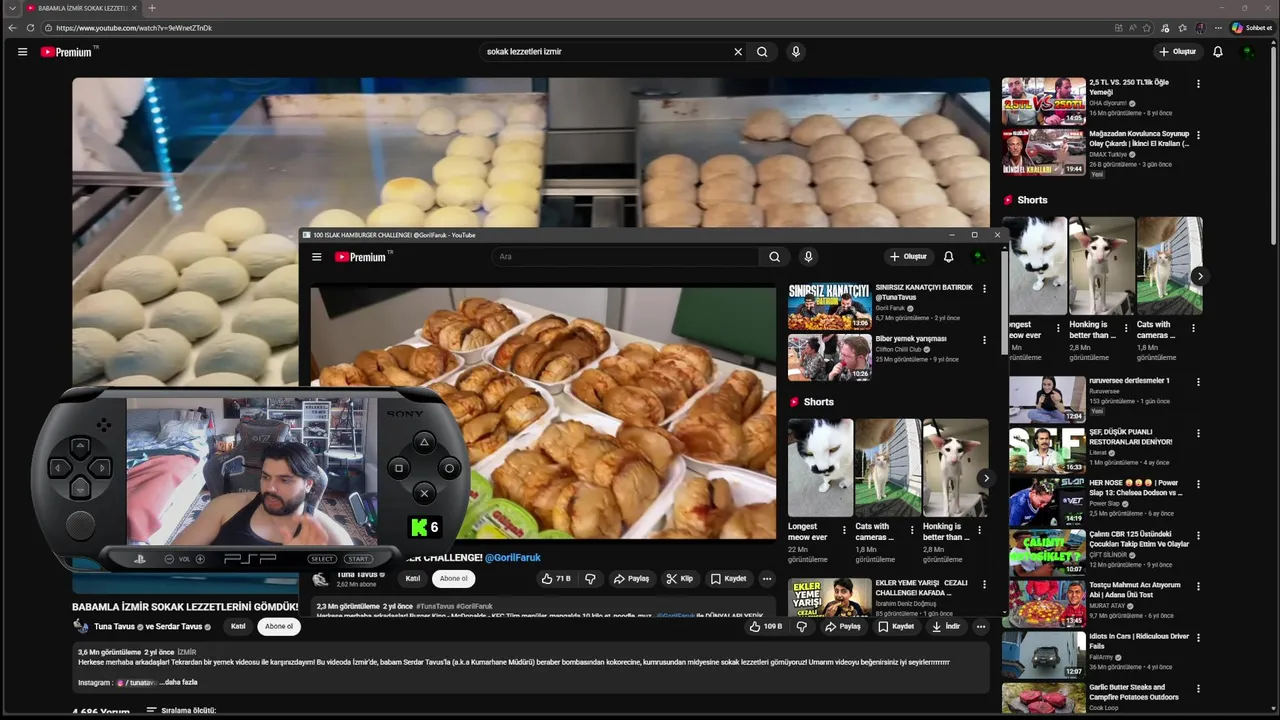Click the 'Ara' search field in popup
This screenshot has height=720, width=1280.
626,257
